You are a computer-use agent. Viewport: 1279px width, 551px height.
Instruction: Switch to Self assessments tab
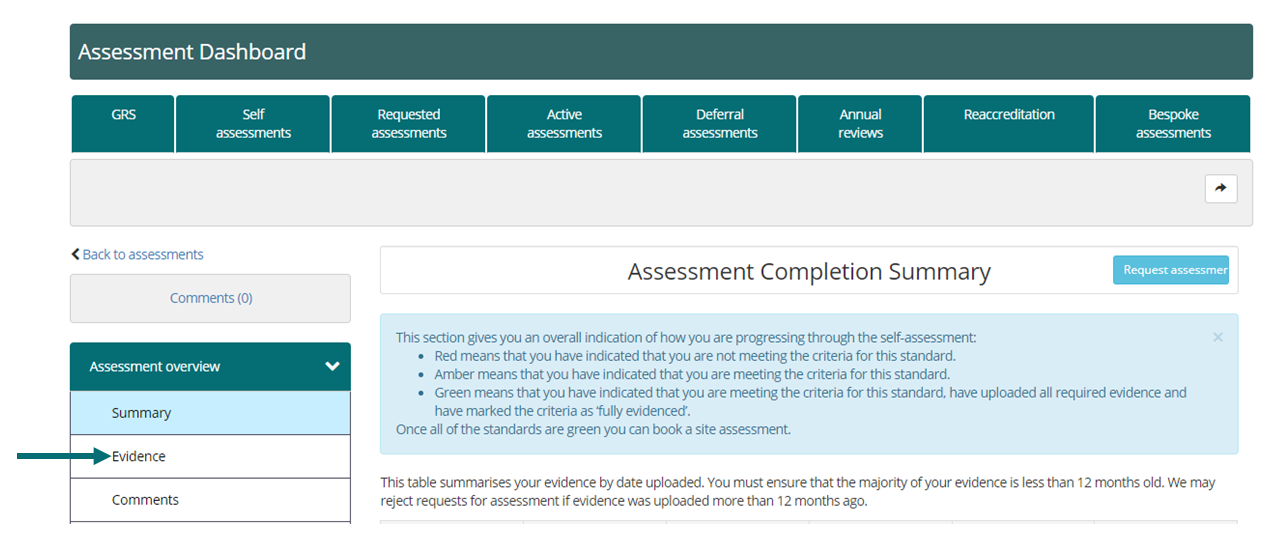[253, 123]
